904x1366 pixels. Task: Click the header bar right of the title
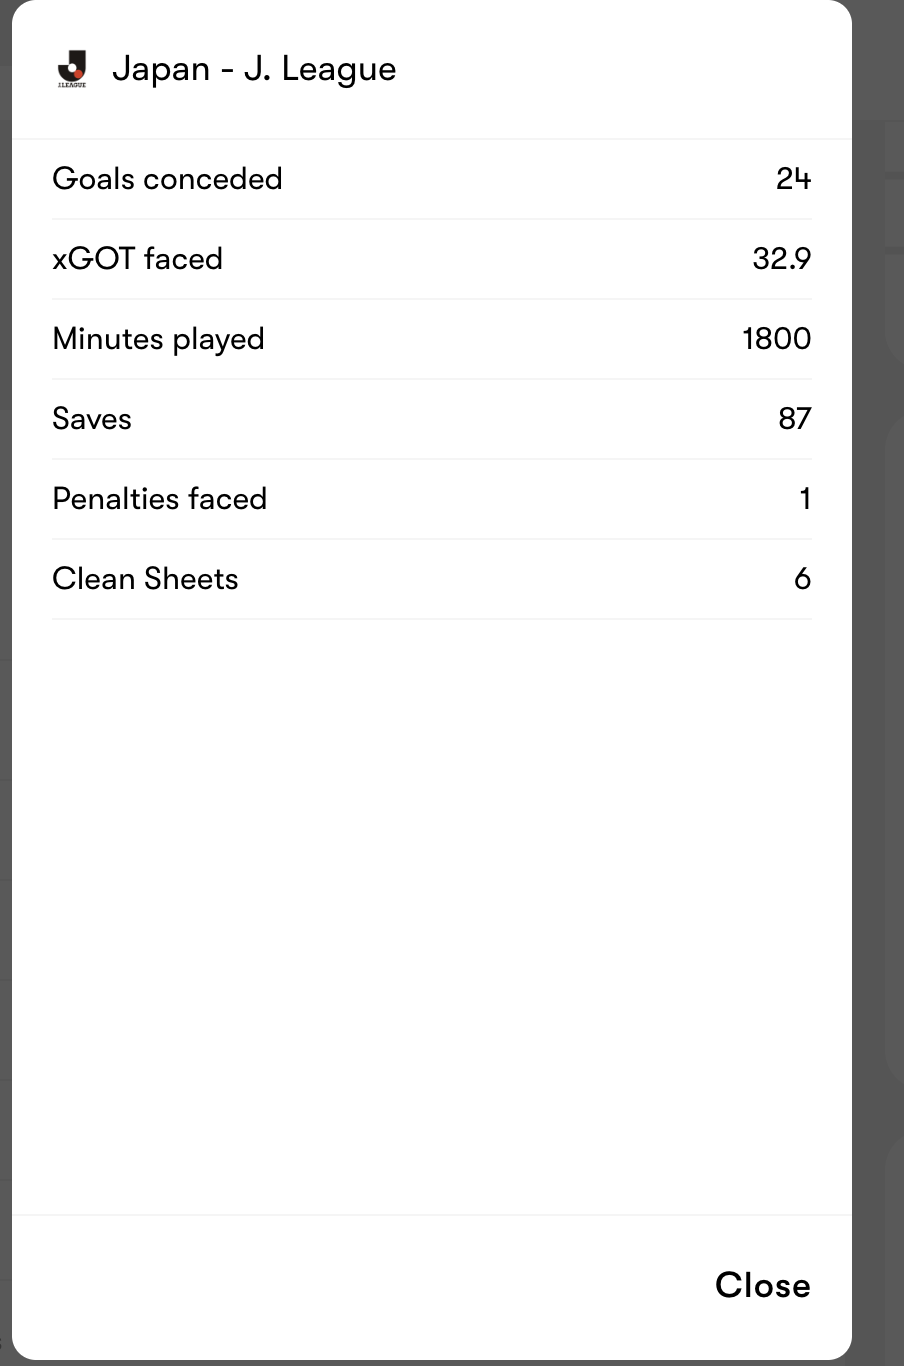(x=620, y=69)
